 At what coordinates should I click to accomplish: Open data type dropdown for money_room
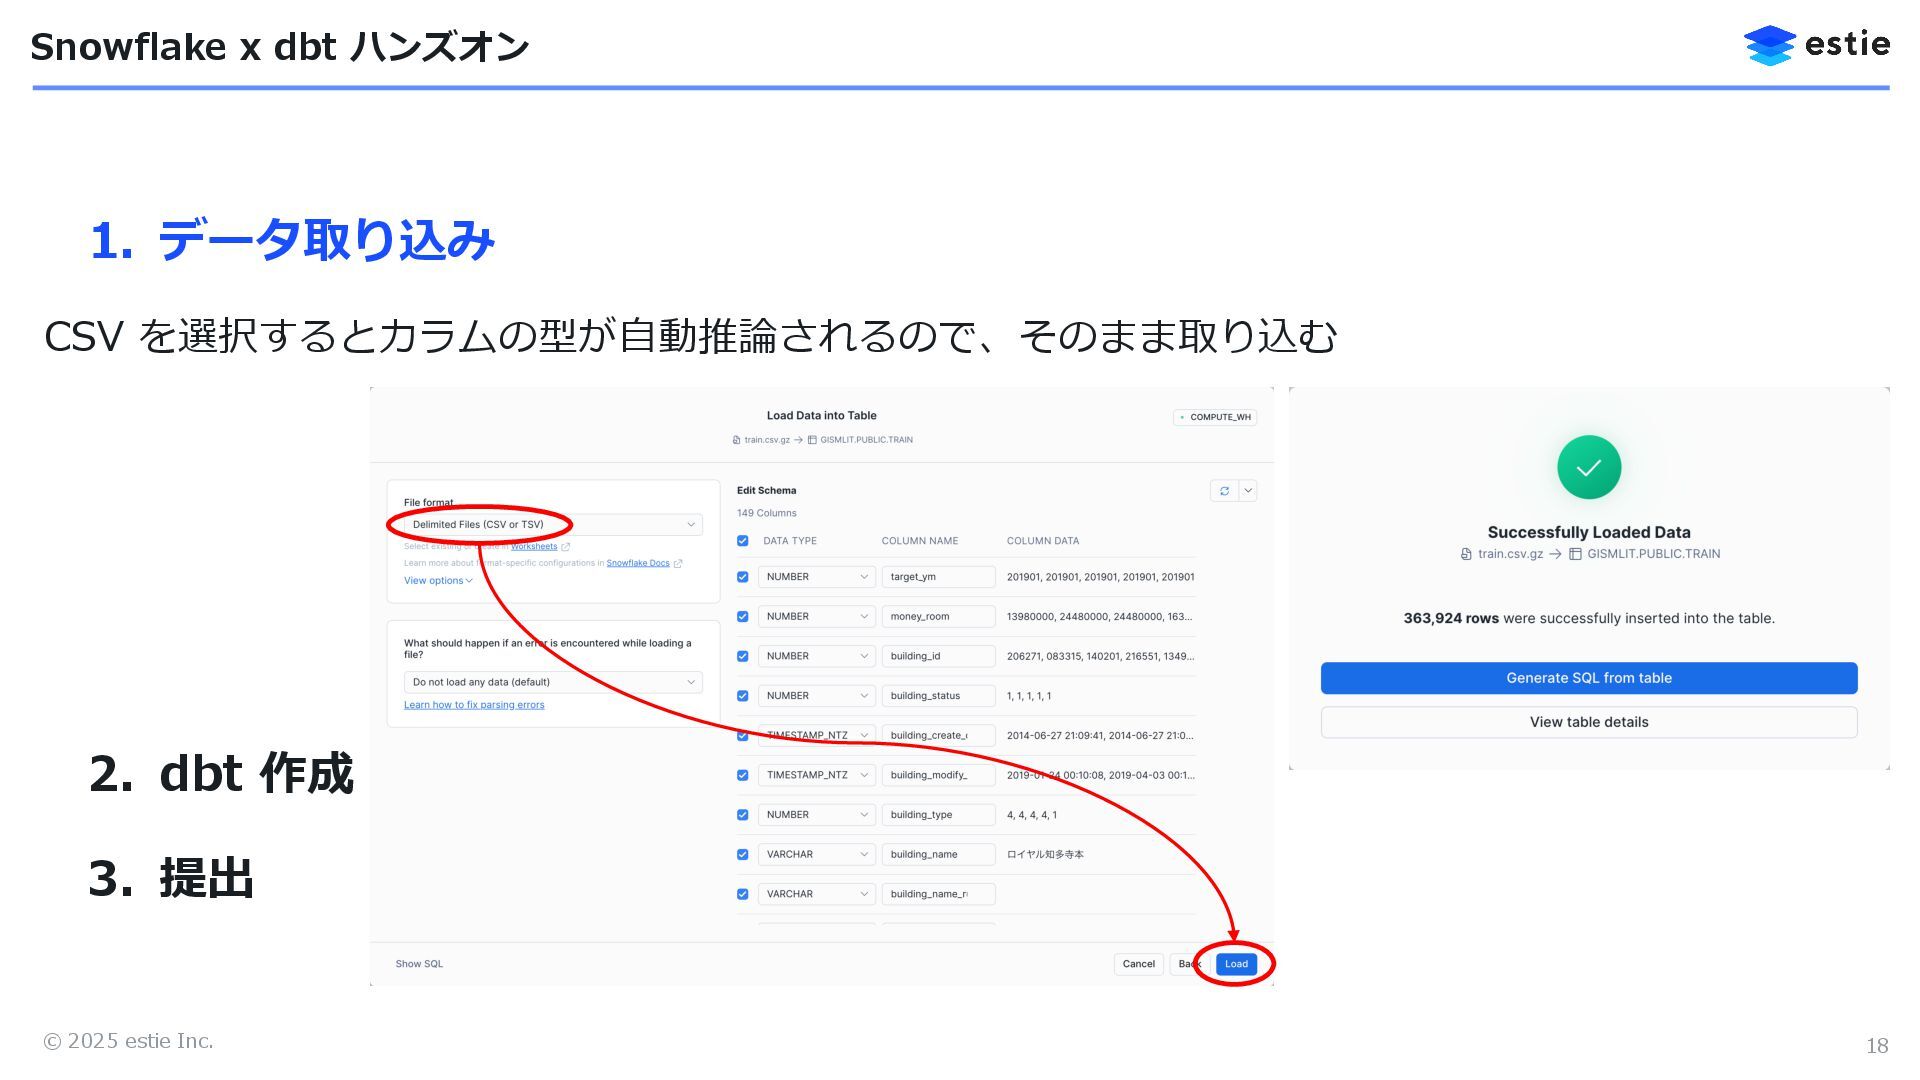(x=816, y=617)
